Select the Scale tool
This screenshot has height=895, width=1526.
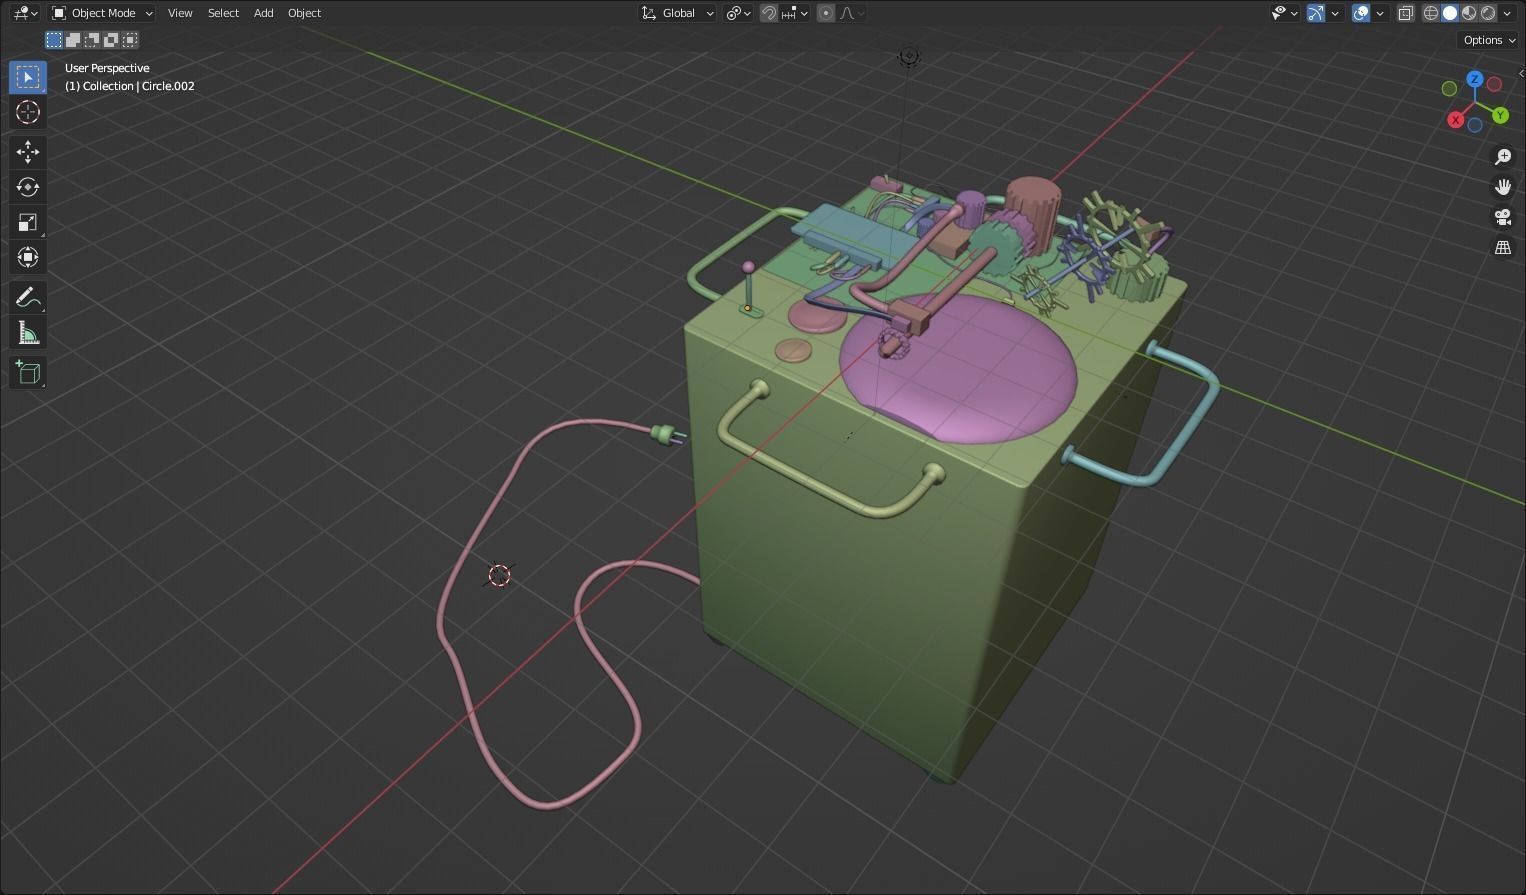point(27,221)
